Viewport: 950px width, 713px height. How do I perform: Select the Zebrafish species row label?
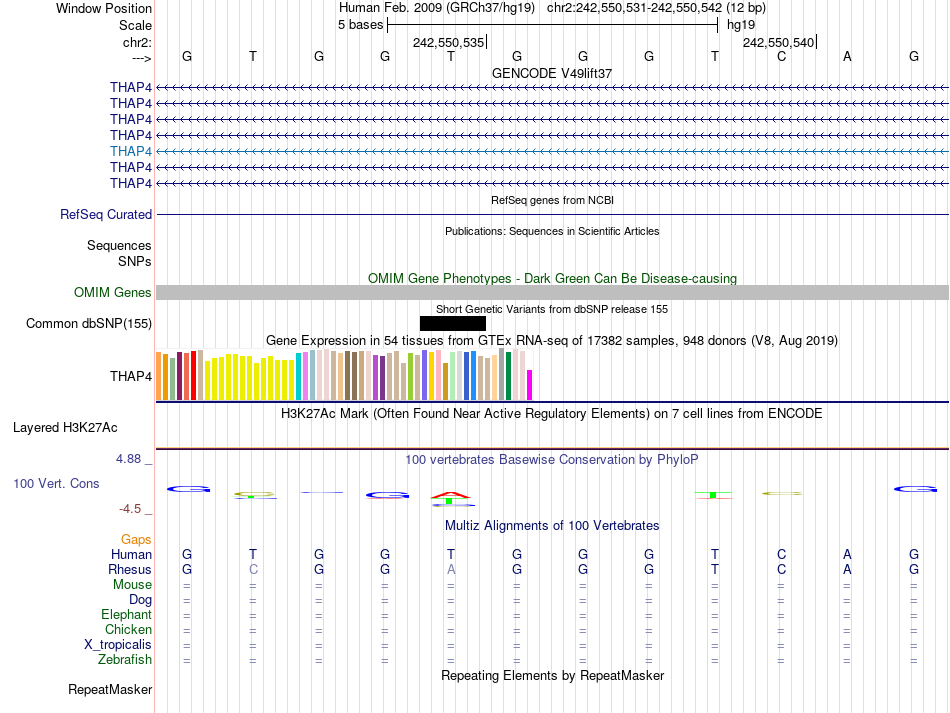coord(125,659)
